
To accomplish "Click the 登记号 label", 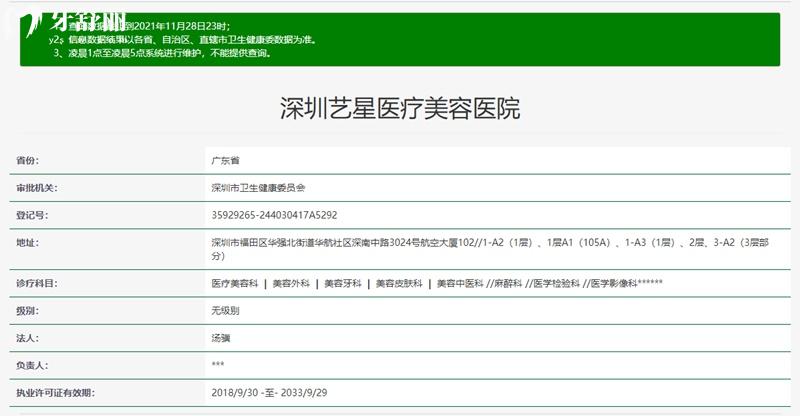I will coord(32,215).
